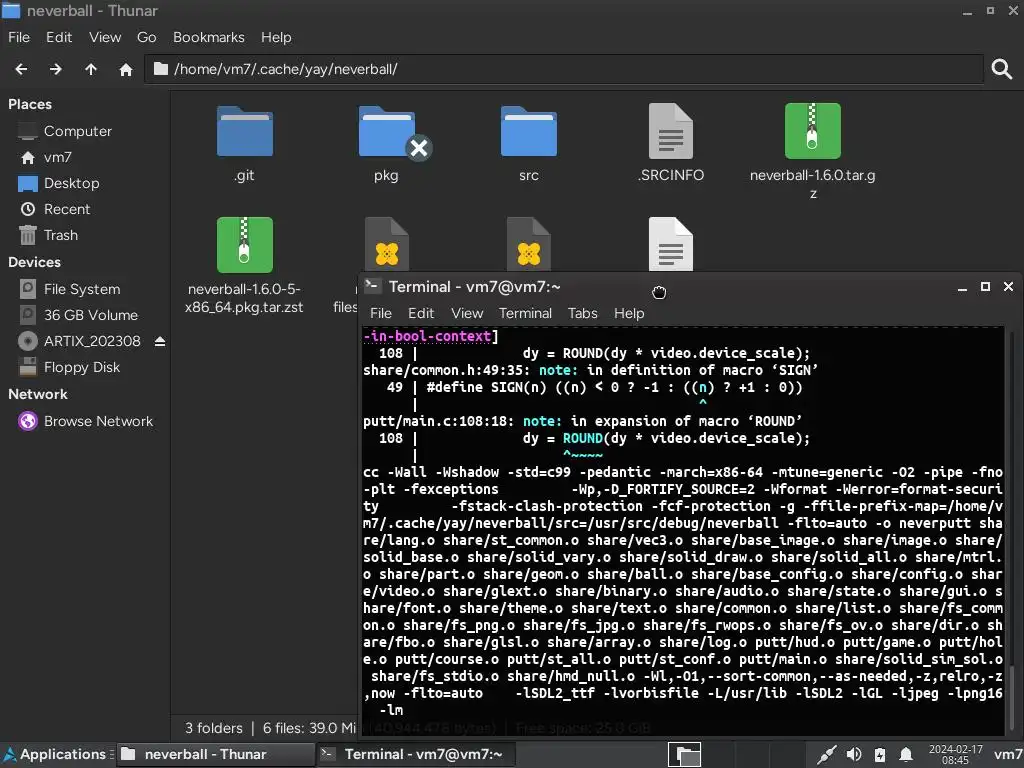Open home folder via toolbar icon
The image size is (1024, 768).
pyautogui.click(x=125, y=69)
